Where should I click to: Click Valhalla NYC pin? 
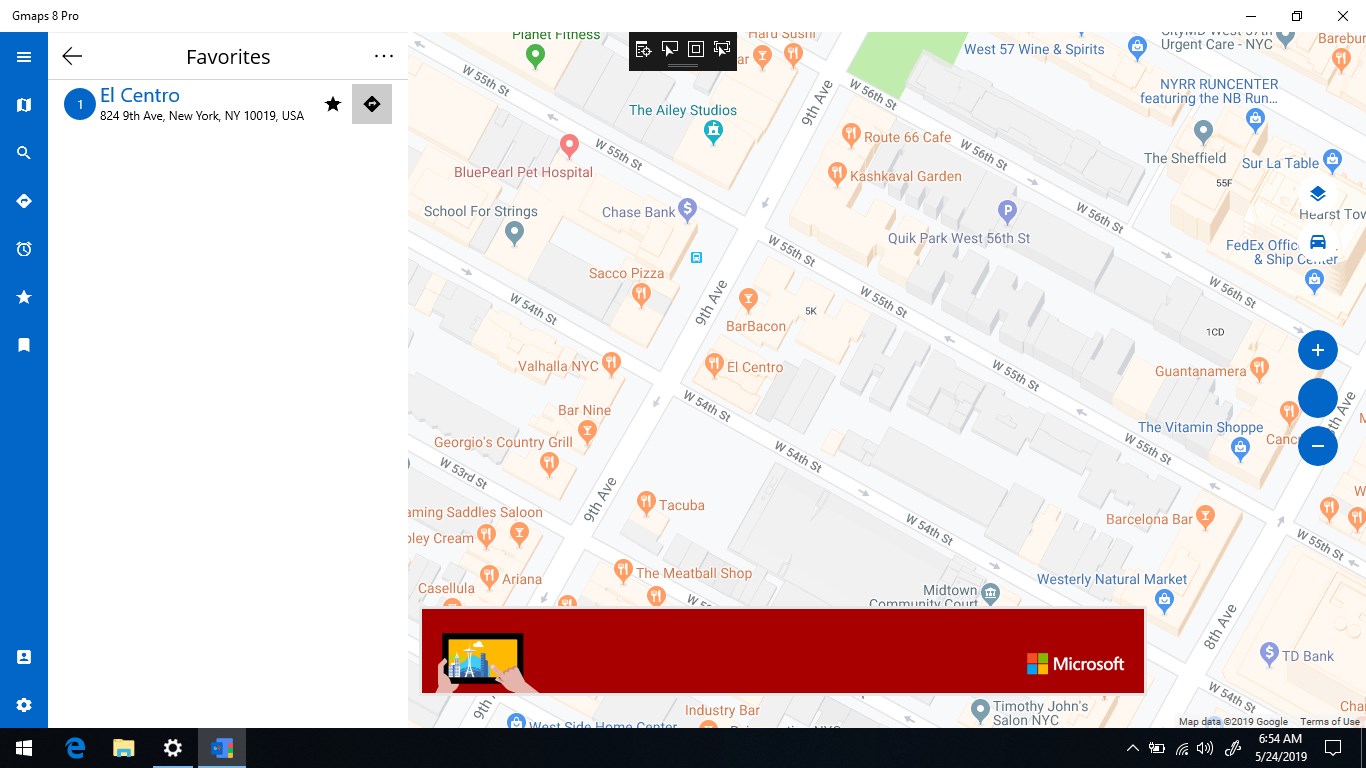612,365
